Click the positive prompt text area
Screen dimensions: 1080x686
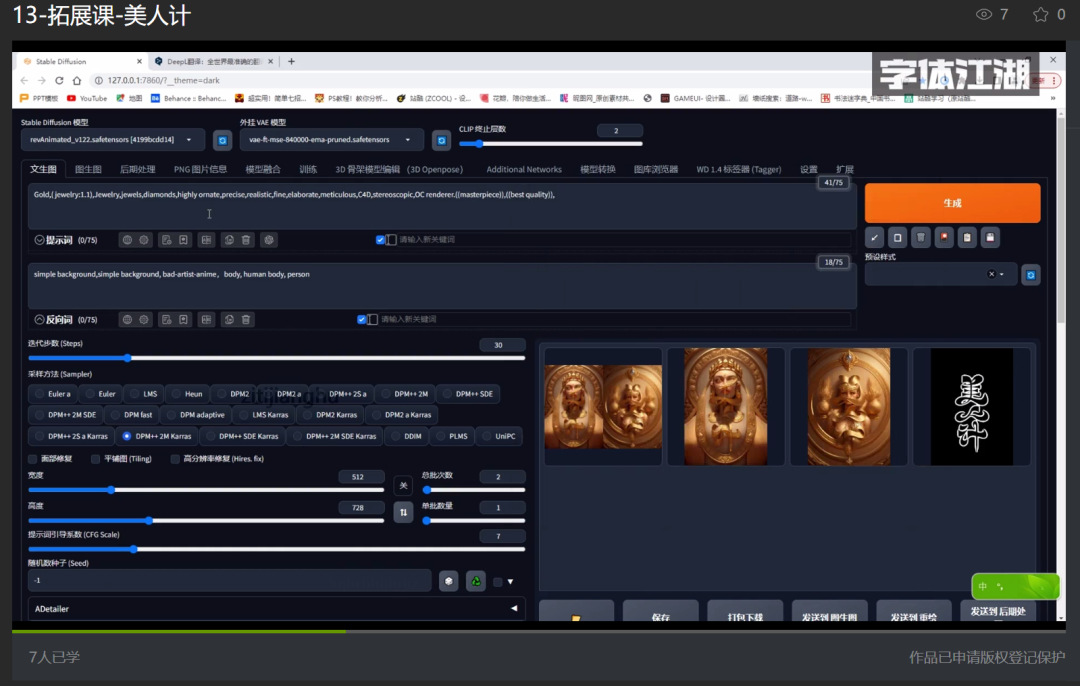tap(442, 206)
